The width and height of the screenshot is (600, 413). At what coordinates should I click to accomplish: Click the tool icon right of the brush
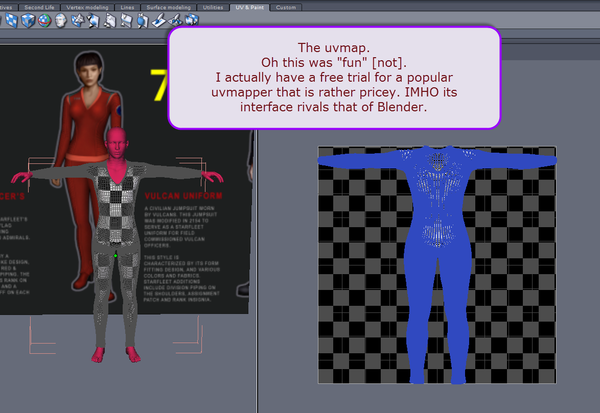175,20
